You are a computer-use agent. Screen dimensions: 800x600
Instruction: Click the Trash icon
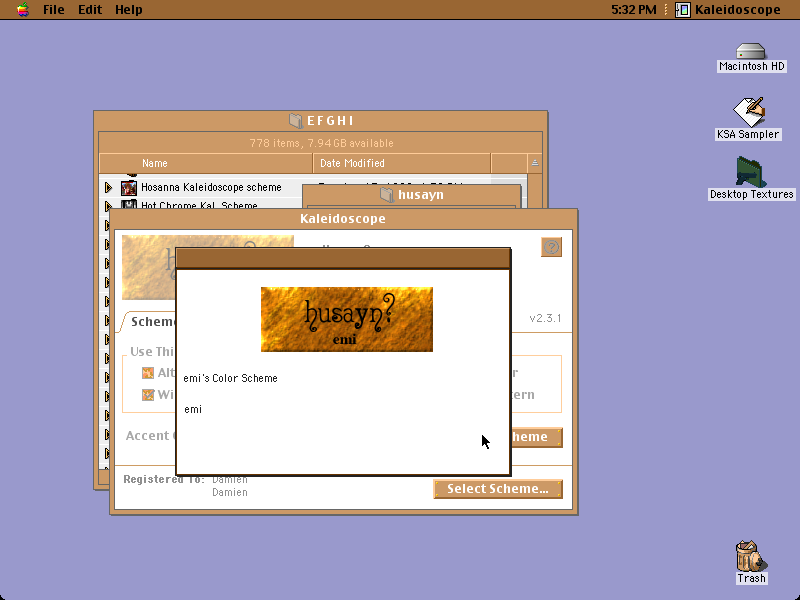click(751, 556)
